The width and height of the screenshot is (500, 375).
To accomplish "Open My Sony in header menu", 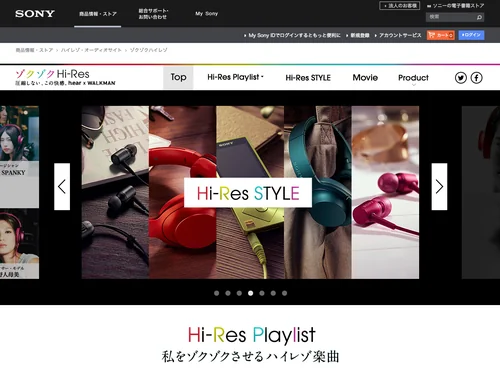I will [x=207, y=14].
